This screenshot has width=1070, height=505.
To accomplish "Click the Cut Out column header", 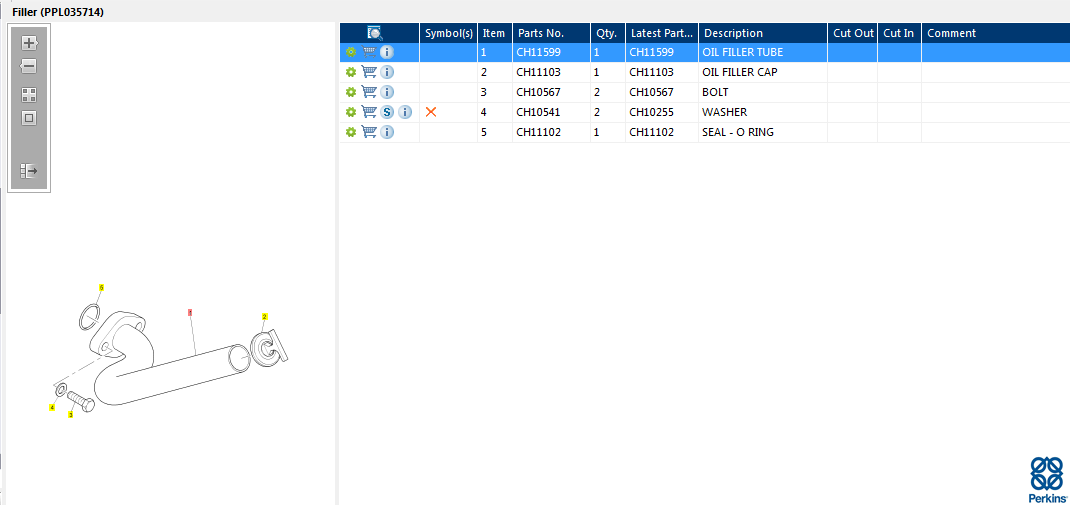I will coord(853,33).
